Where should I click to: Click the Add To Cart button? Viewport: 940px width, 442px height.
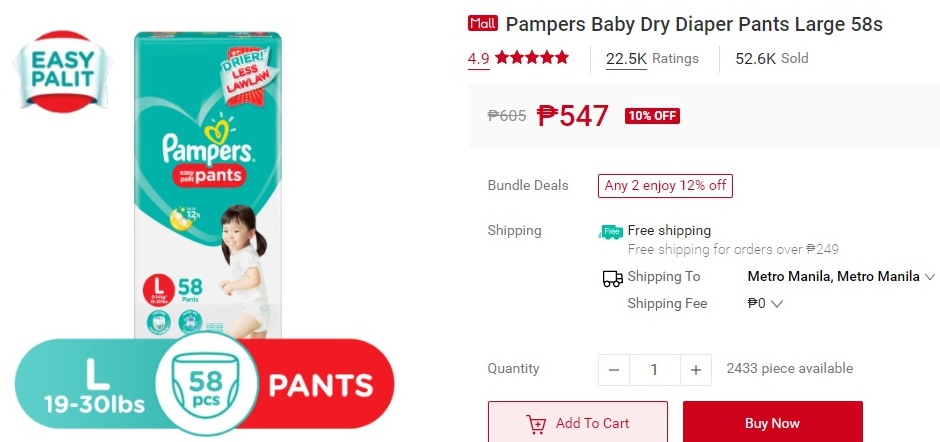coord(577,422)
